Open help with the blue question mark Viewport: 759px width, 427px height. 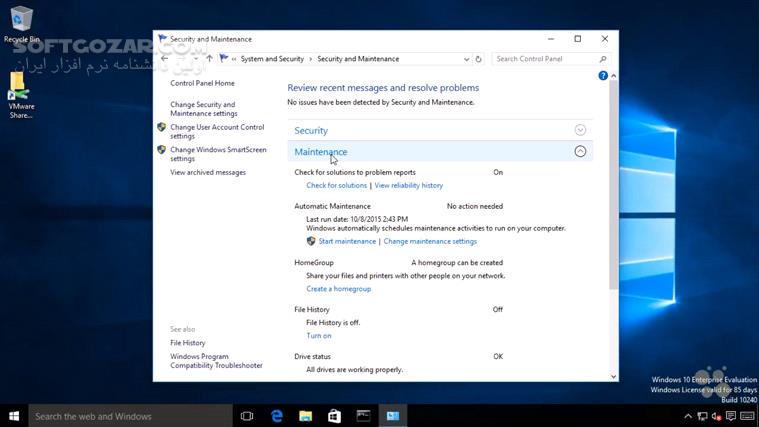pos(603,76)
